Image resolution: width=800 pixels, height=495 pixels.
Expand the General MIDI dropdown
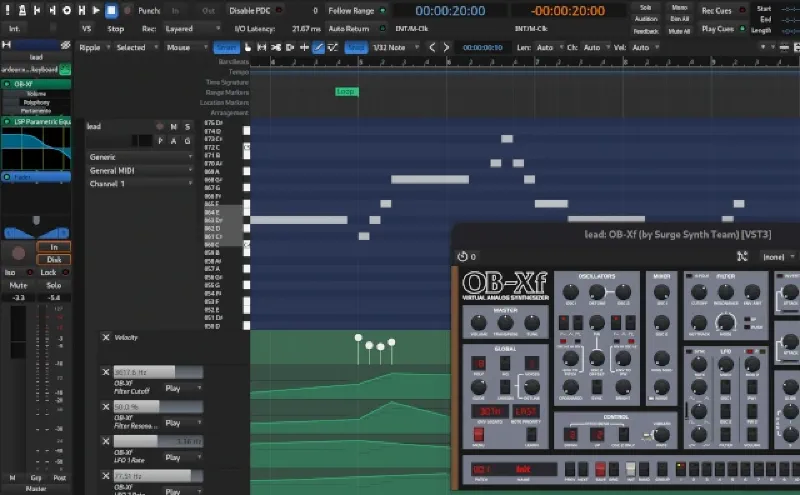coord(140,171)
